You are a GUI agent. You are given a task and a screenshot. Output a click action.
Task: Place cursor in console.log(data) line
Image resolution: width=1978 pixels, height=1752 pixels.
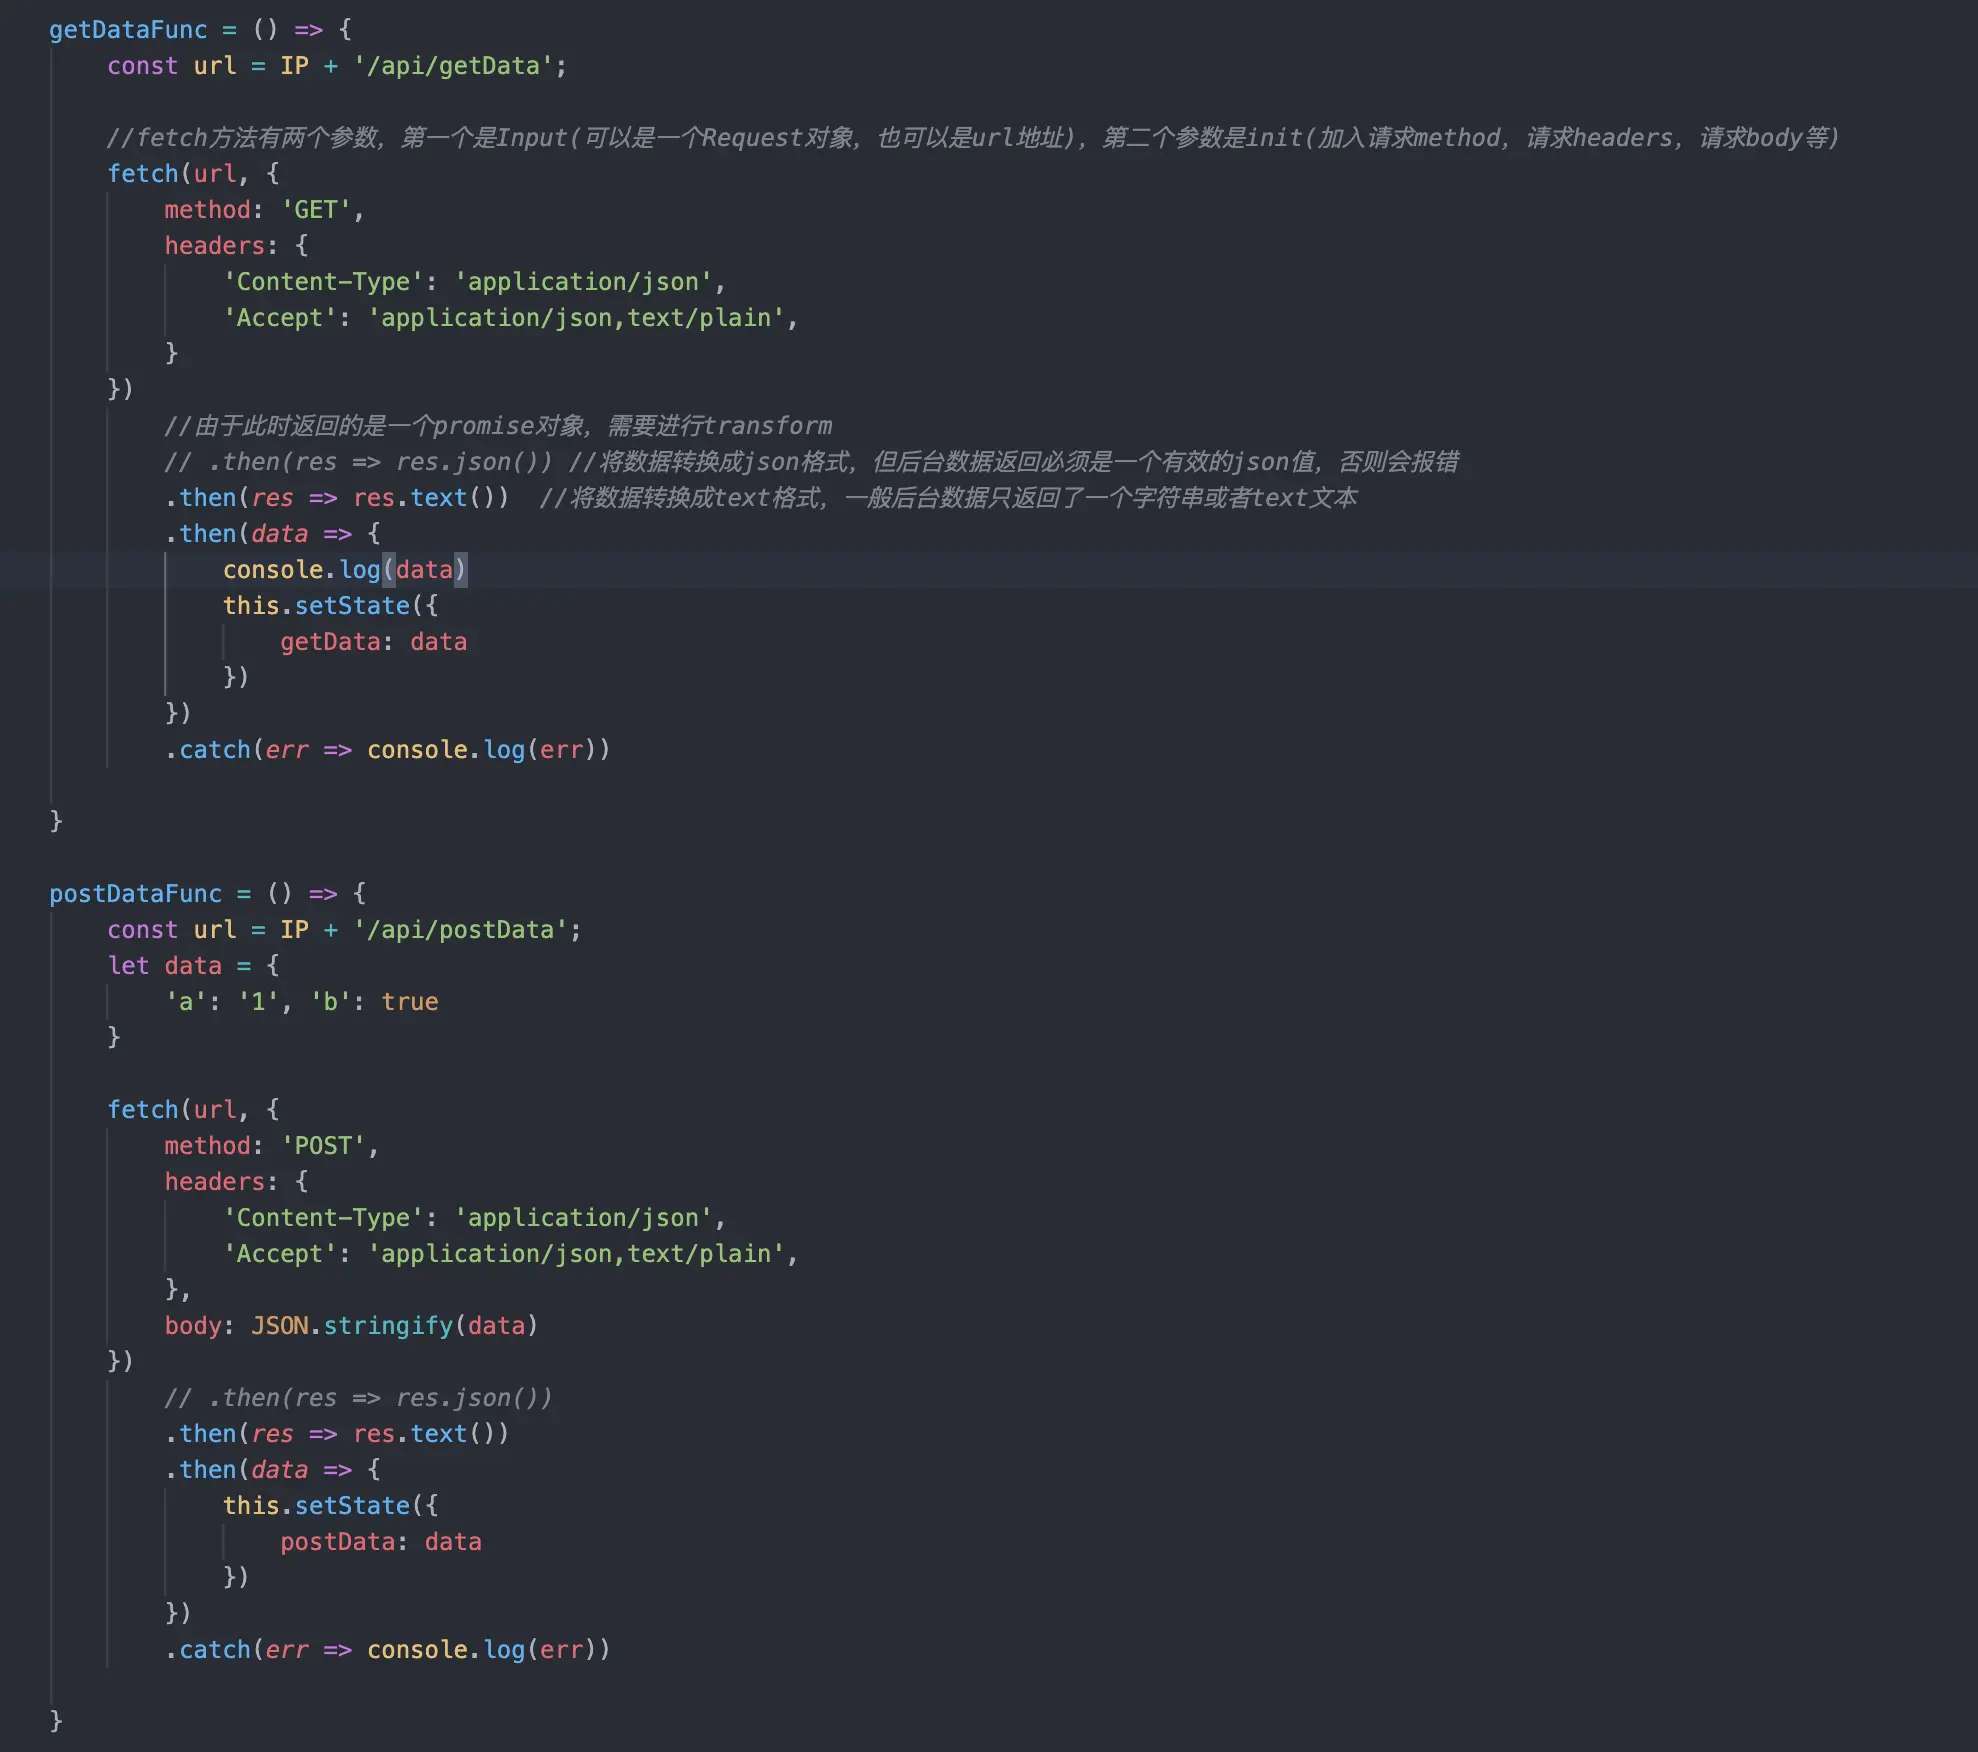[x=343, y=570]
